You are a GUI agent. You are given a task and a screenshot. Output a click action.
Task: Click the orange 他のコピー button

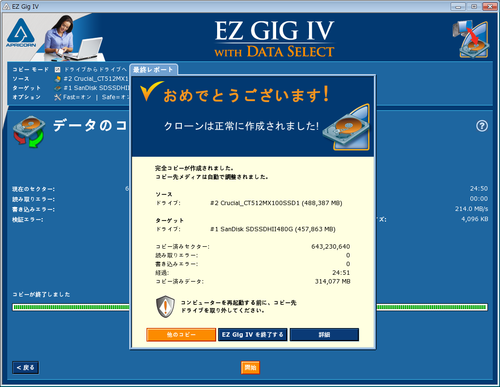tap(181, 335)
